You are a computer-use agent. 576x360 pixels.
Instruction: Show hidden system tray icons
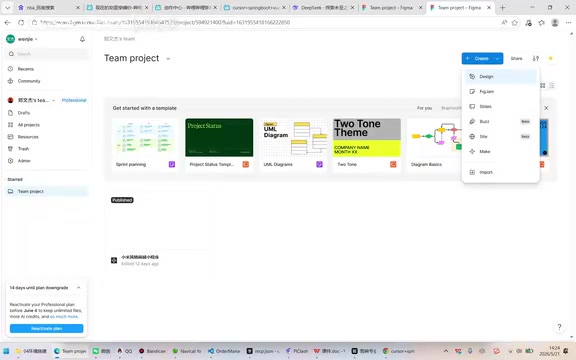[446, 351]
